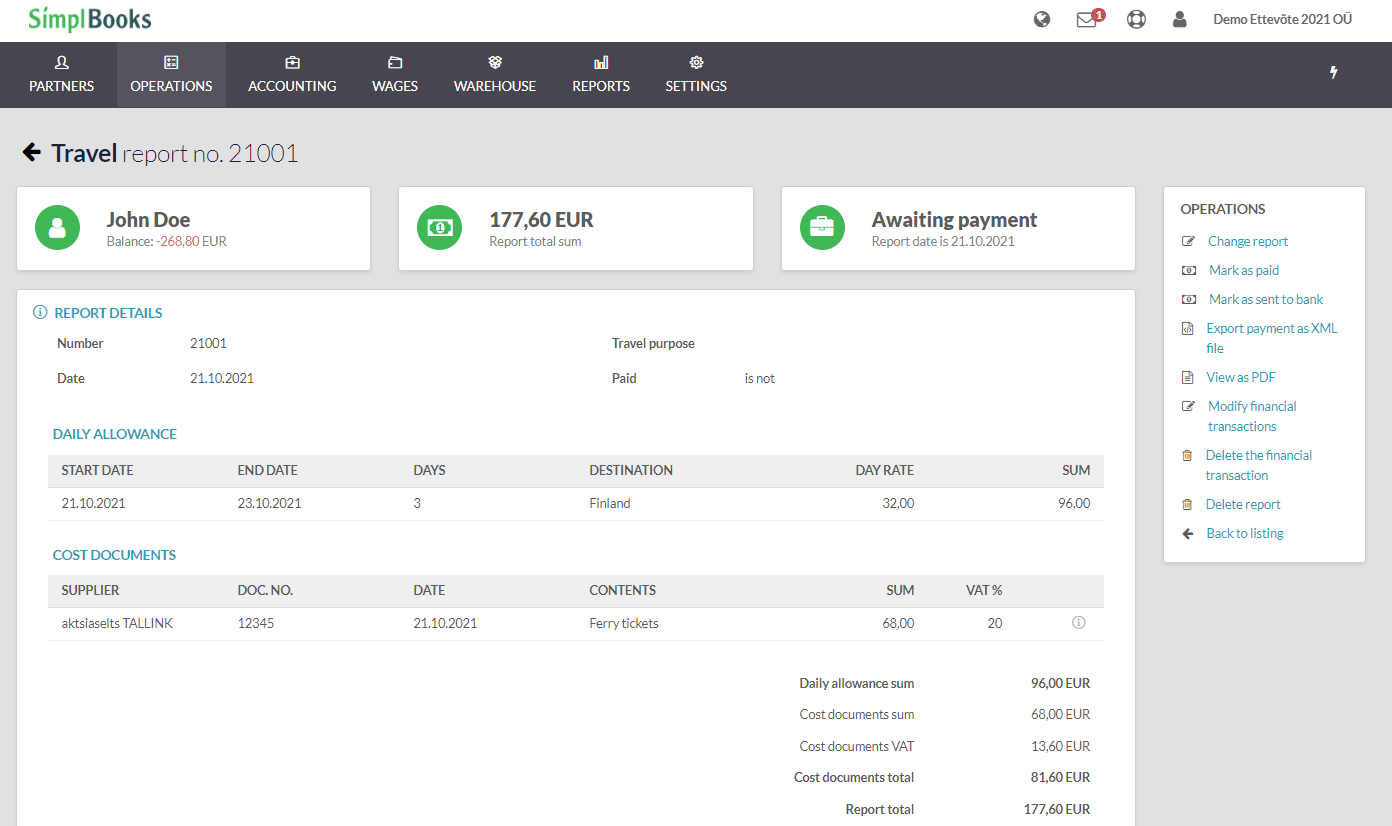
Task: Open the Reports menu
Action: pos(601,75)
